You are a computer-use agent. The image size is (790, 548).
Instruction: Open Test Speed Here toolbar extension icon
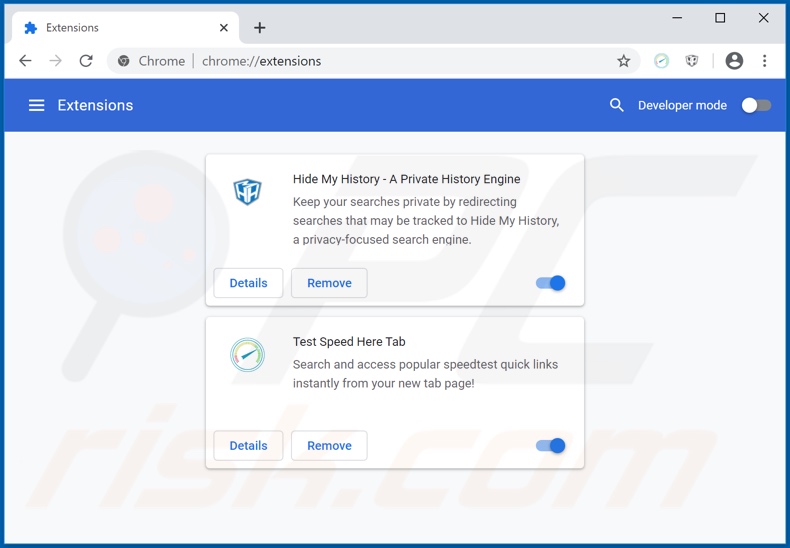(x=661, y=61)
